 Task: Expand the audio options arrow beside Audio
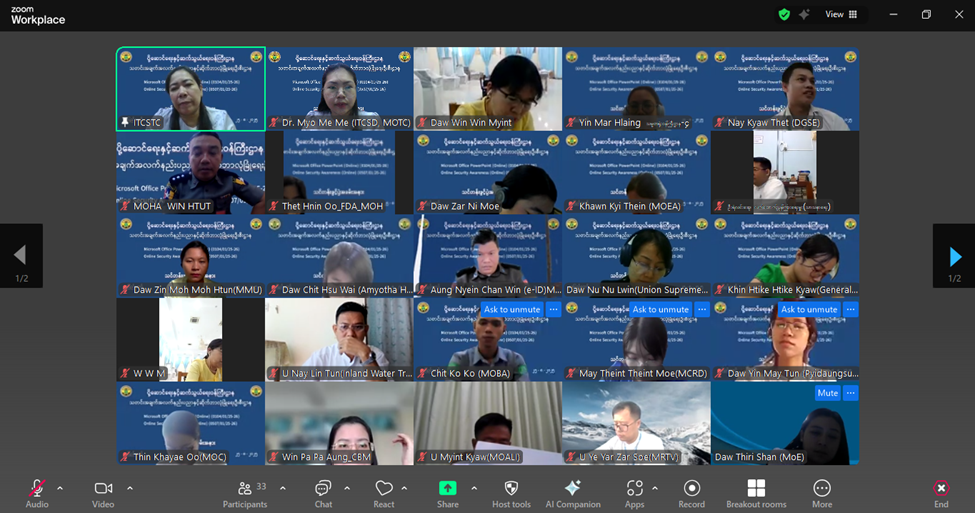click(x=60, y=488)
